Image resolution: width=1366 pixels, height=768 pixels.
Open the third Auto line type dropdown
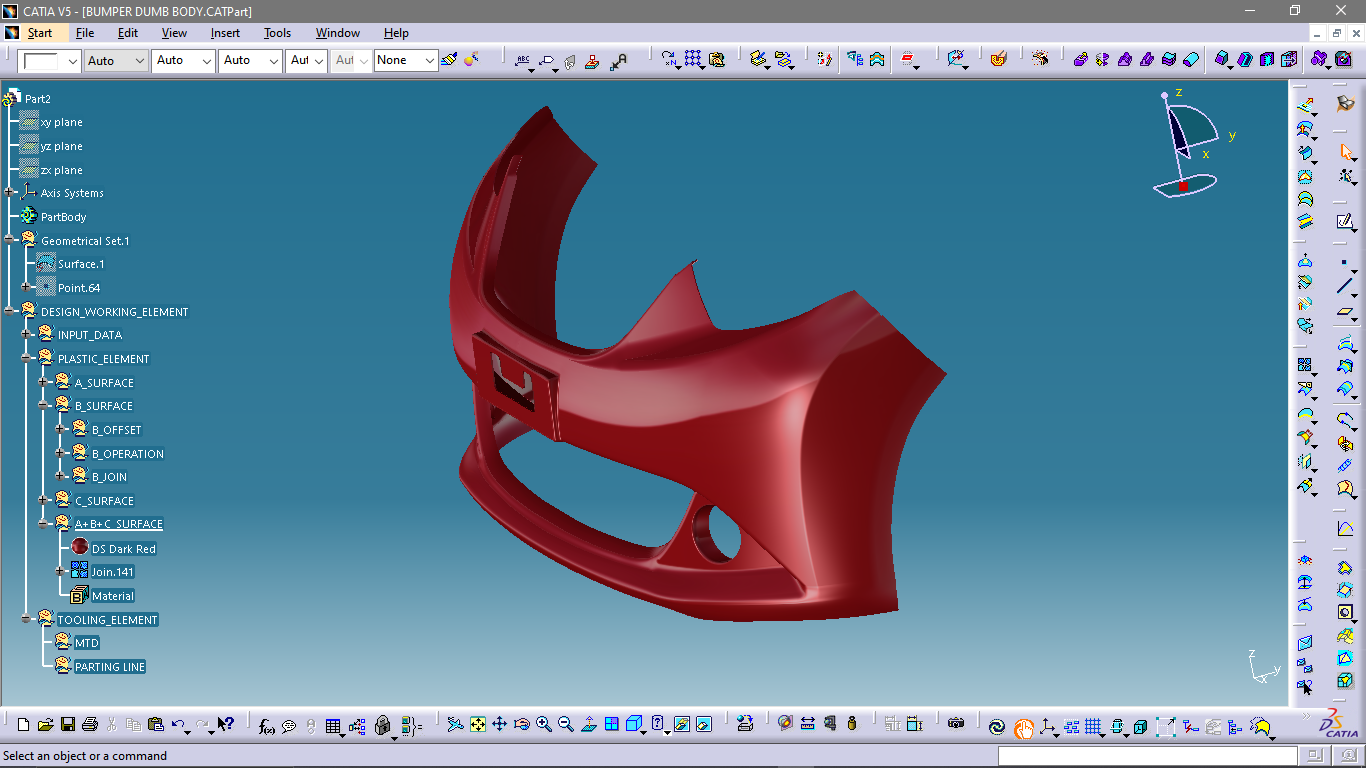coord(274,61)
